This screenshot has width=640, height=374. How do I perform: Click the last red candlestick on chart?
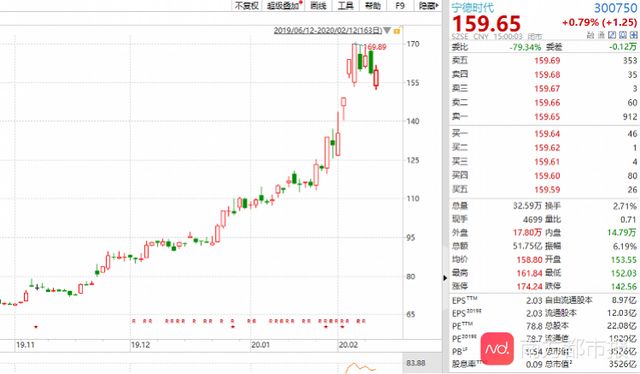[x=376, y=77]
